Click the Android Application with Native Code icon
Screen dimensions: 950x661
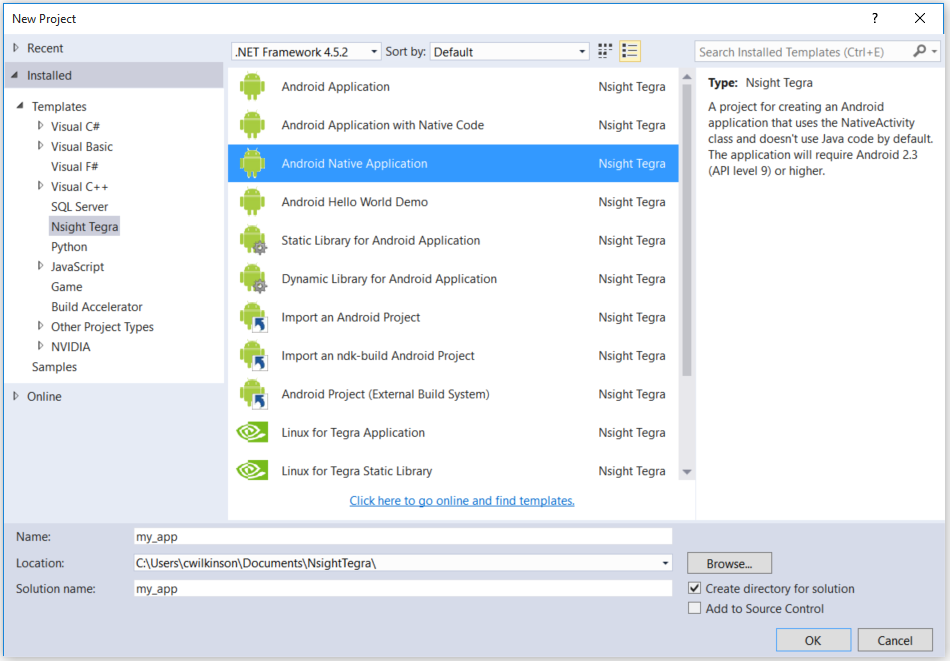(252, 125)
